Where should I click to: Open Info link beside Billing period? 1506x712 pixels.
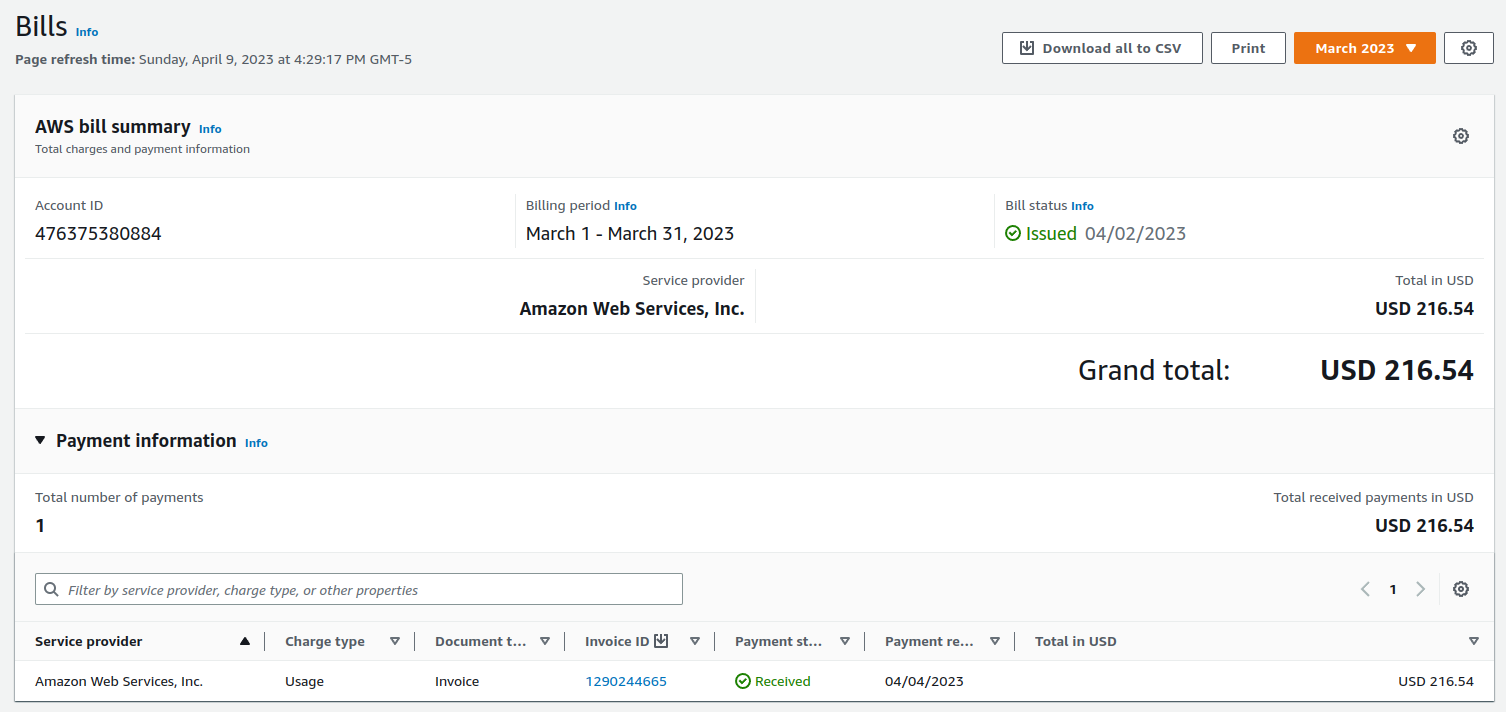point(625,206)
